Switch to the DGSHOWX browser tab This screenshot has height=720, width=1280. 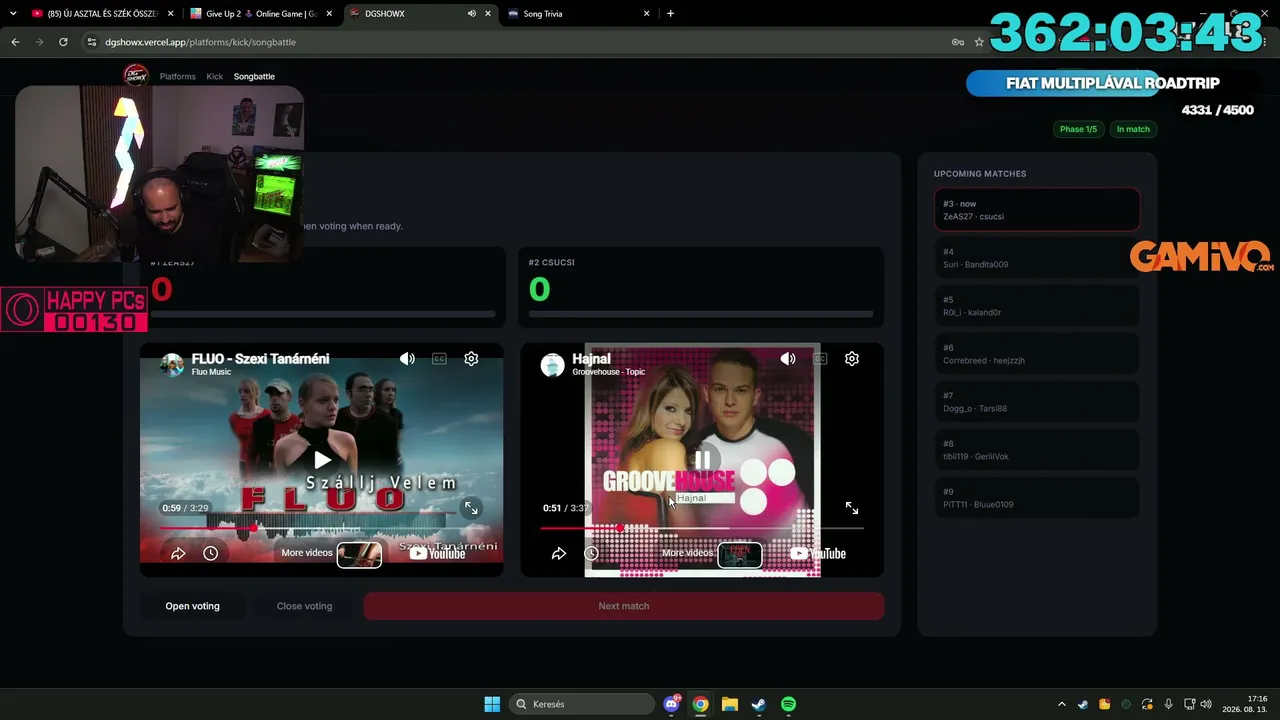click(x=418, y=14)
